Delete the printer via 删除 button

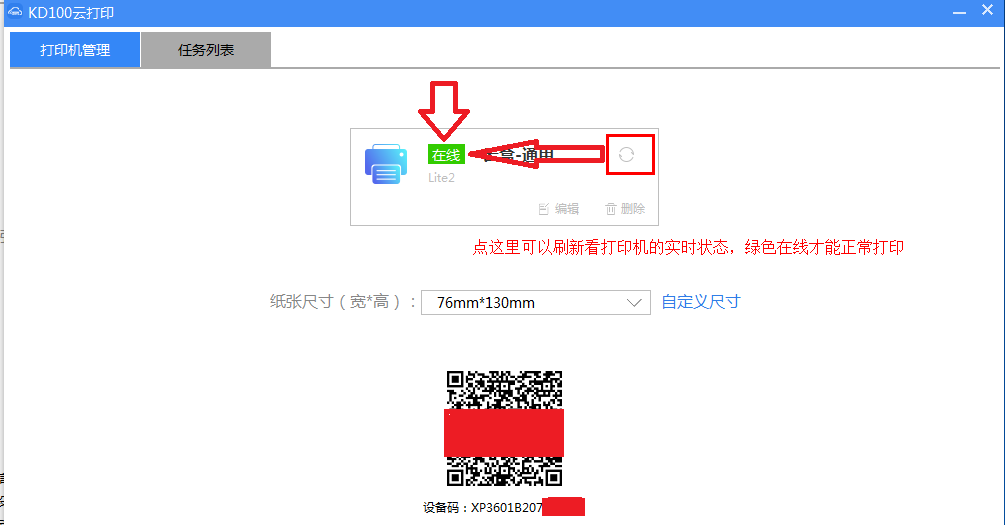(626, 209)
